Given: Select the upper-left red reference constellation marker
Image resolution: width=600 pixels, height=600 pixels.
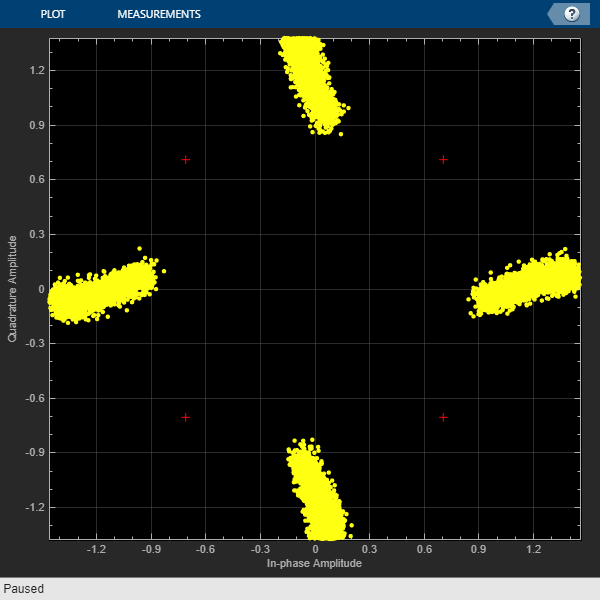Looking at the screenshot, I should point(185,160).
